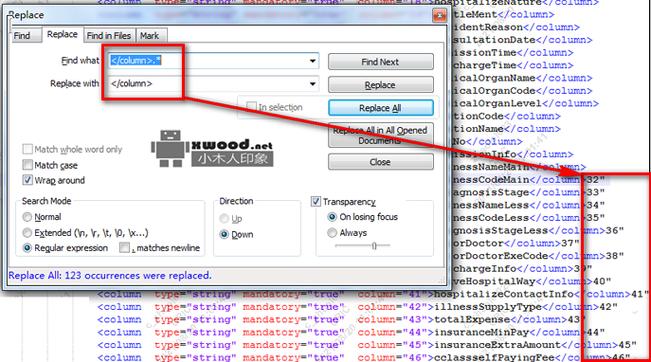Open the Find in Files tab

pyautogui.click(x=109, y=36)
